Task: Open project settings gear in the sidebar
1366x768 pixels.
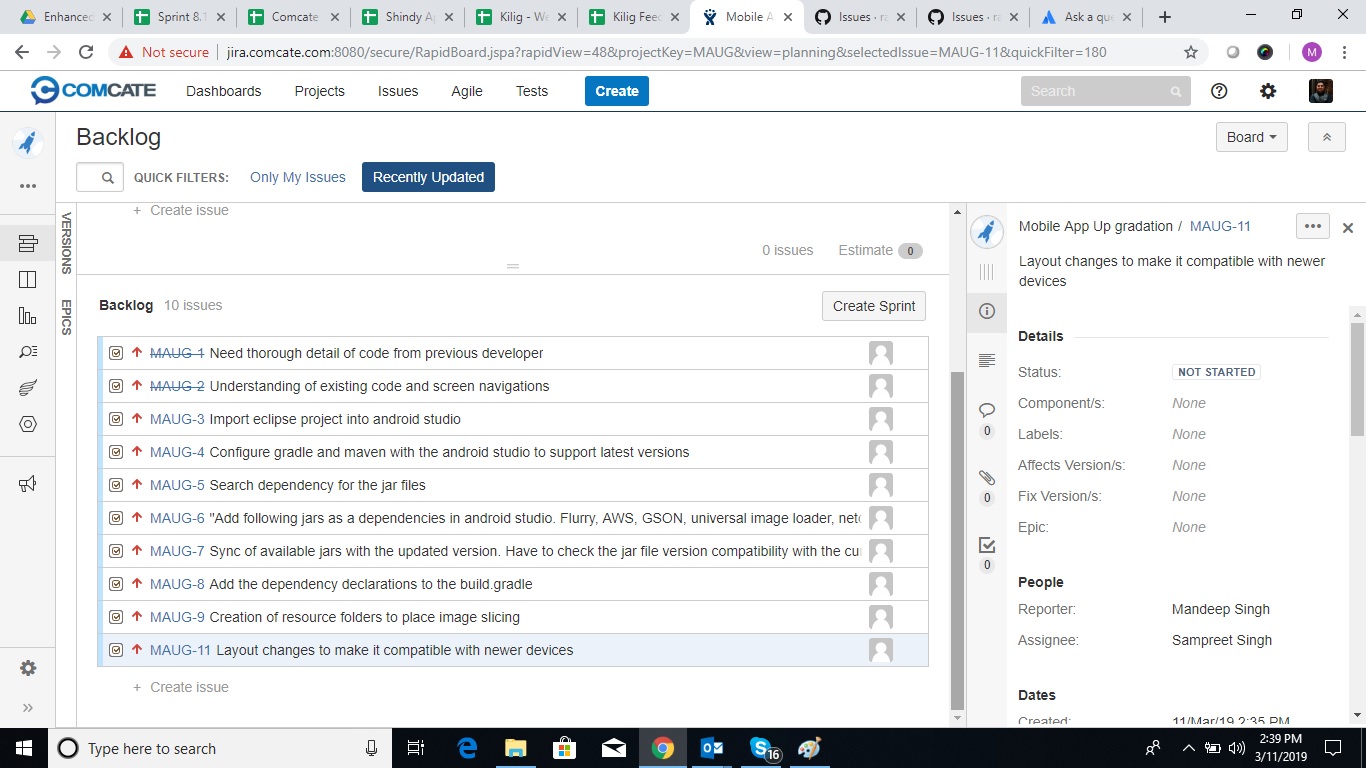Action: 28,668
